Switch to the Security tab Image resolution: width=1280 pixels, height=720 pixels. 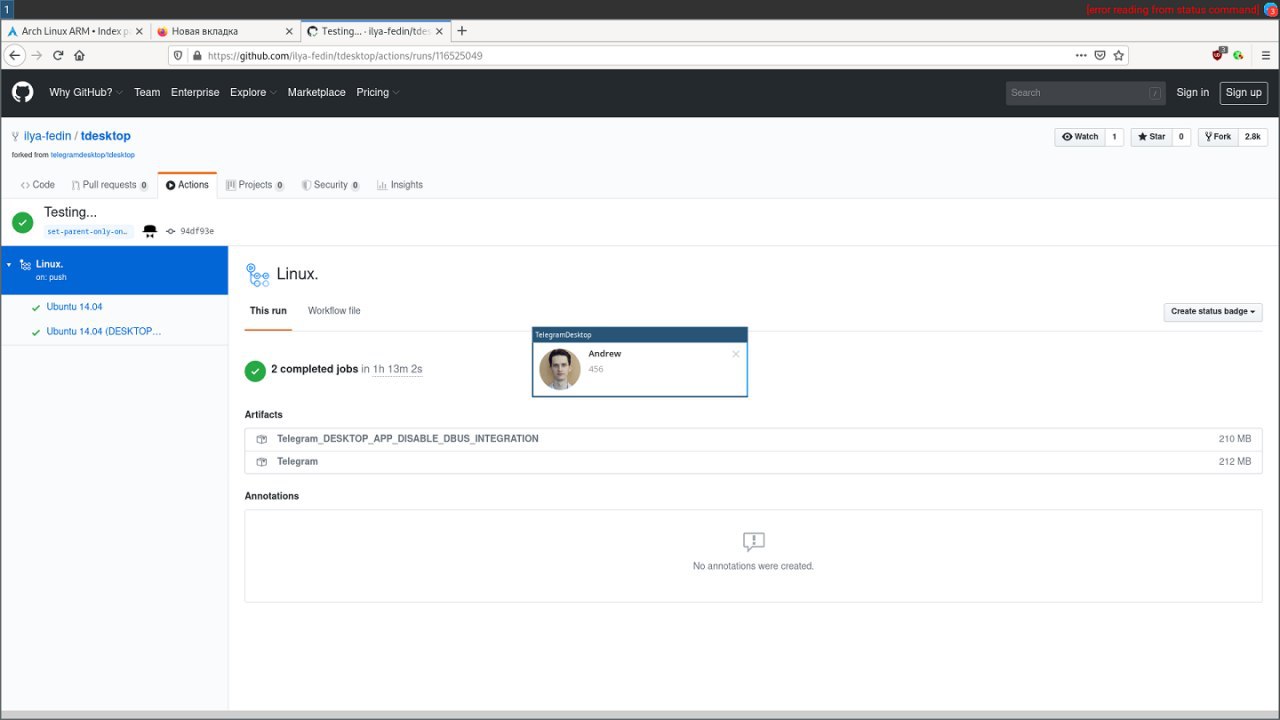coord(331,185)
